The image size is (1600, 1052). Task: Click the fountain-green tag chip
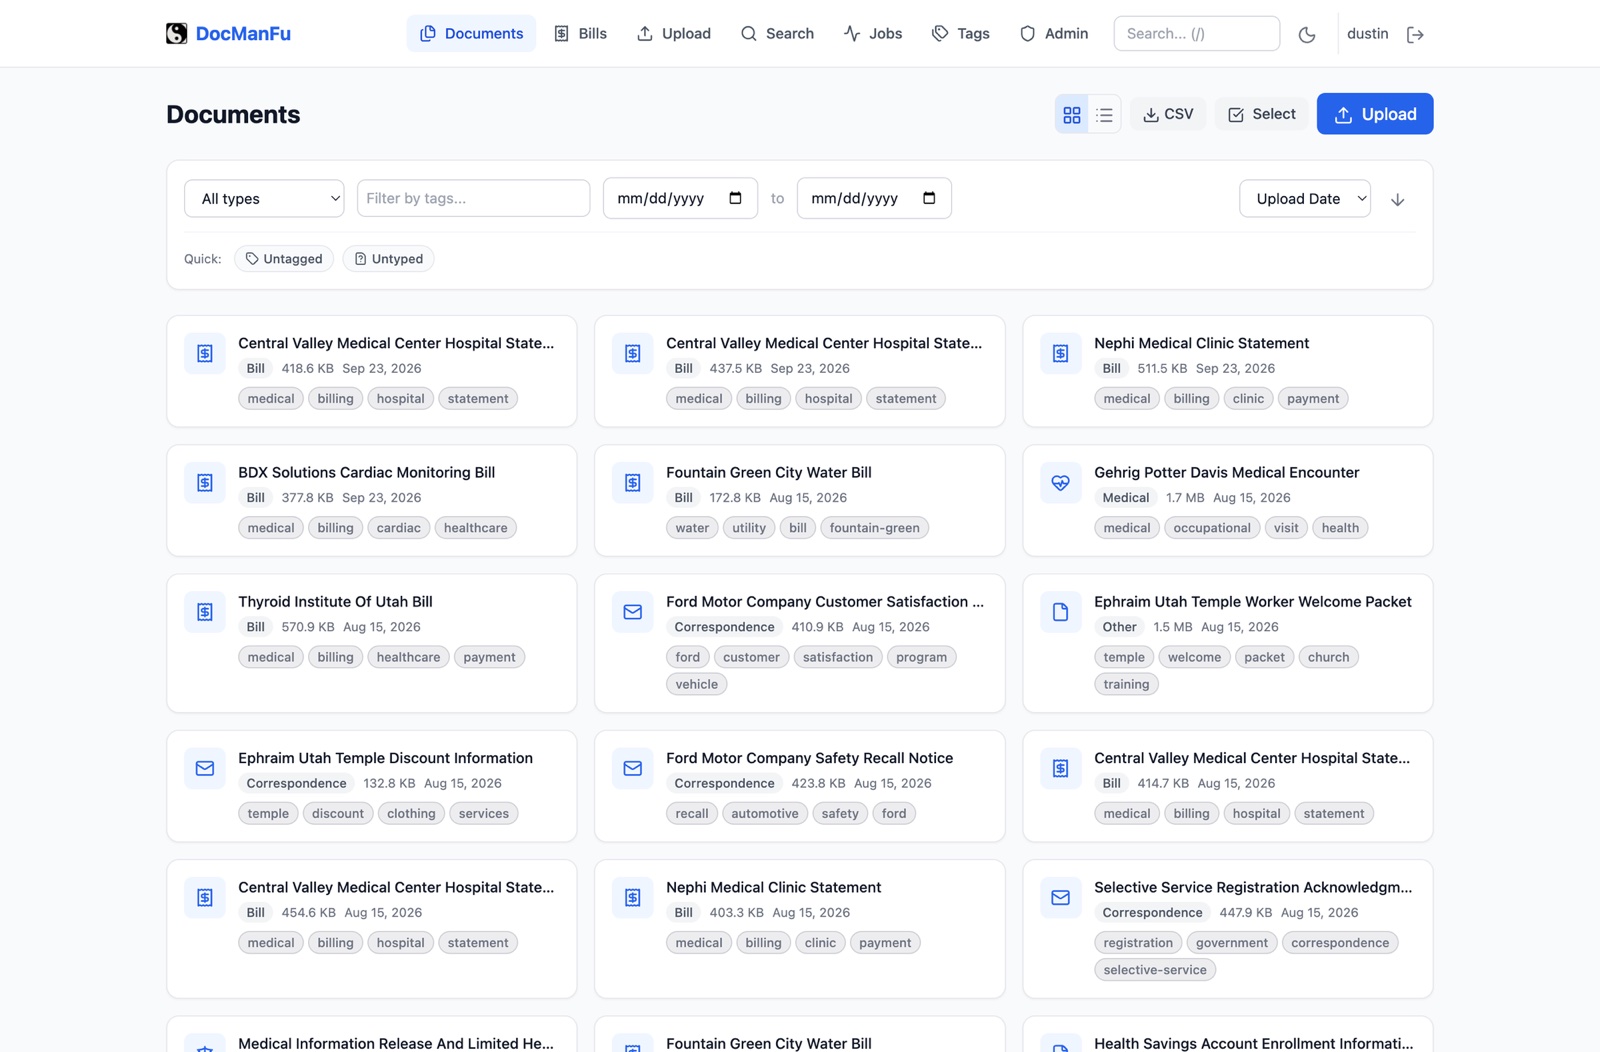tap(874, 528)
